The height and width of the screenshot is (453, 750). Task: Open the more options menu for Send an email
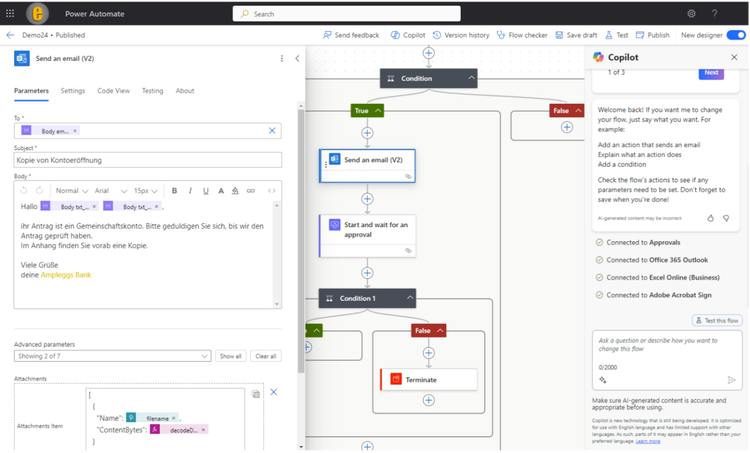(282, 58)
